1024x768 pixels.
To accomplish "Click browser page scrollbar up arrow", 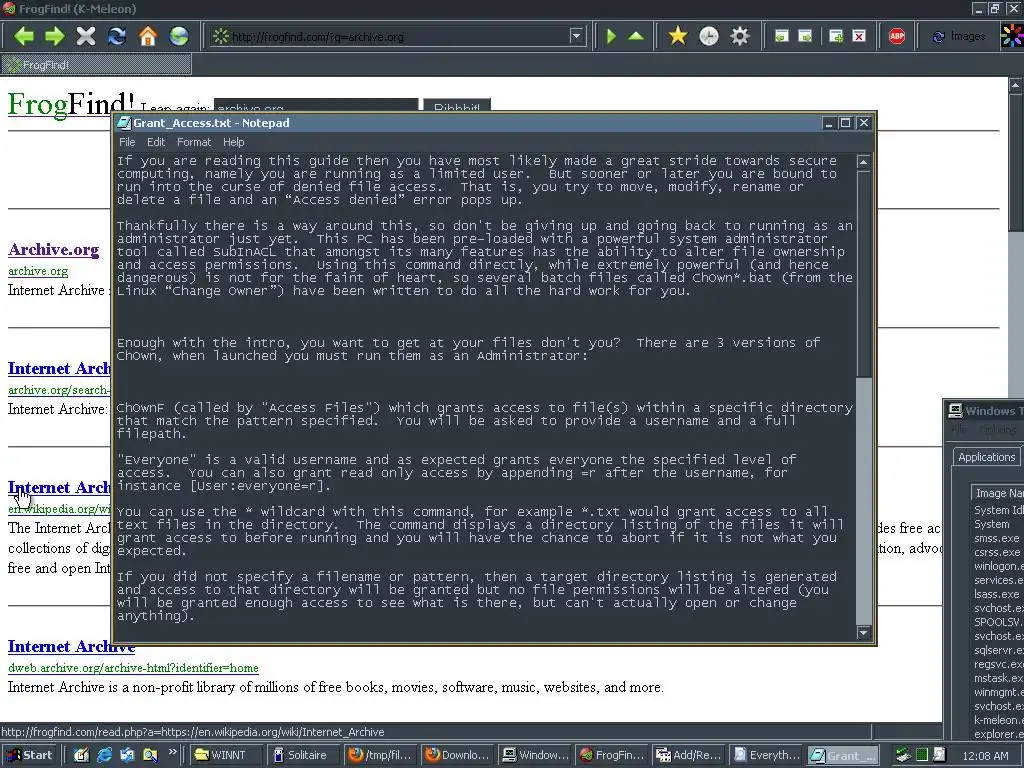I will tap(1016, 85).
